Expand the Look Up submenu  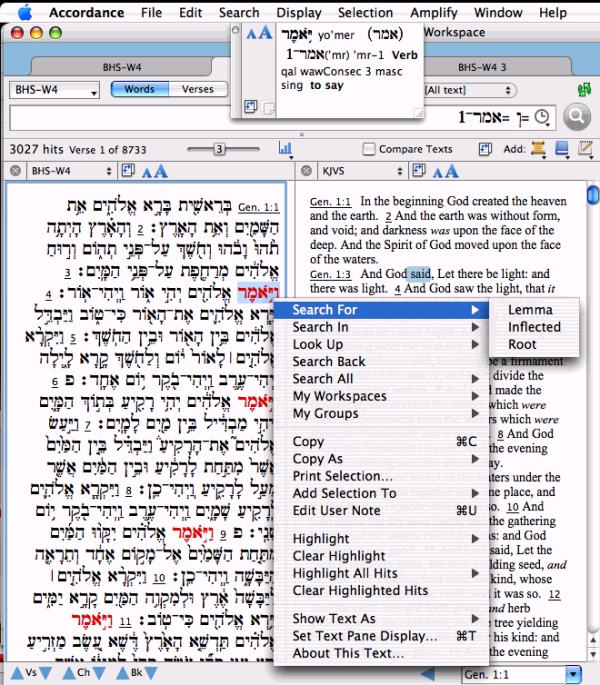click(x=381, y=344)
